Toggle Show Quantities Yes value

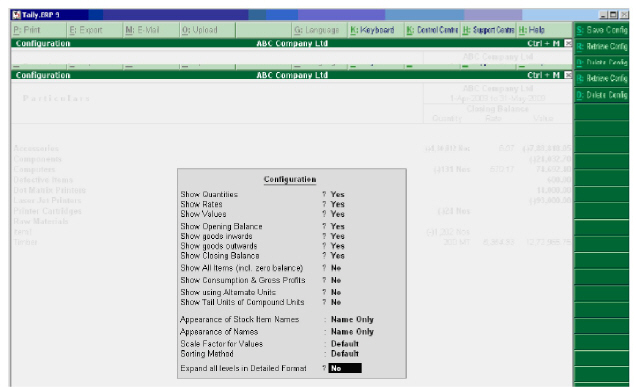coord(337,195)
